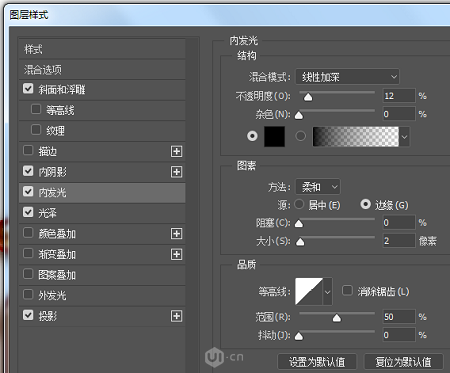Click the 大小 slider handle

[x=300, y=241]
